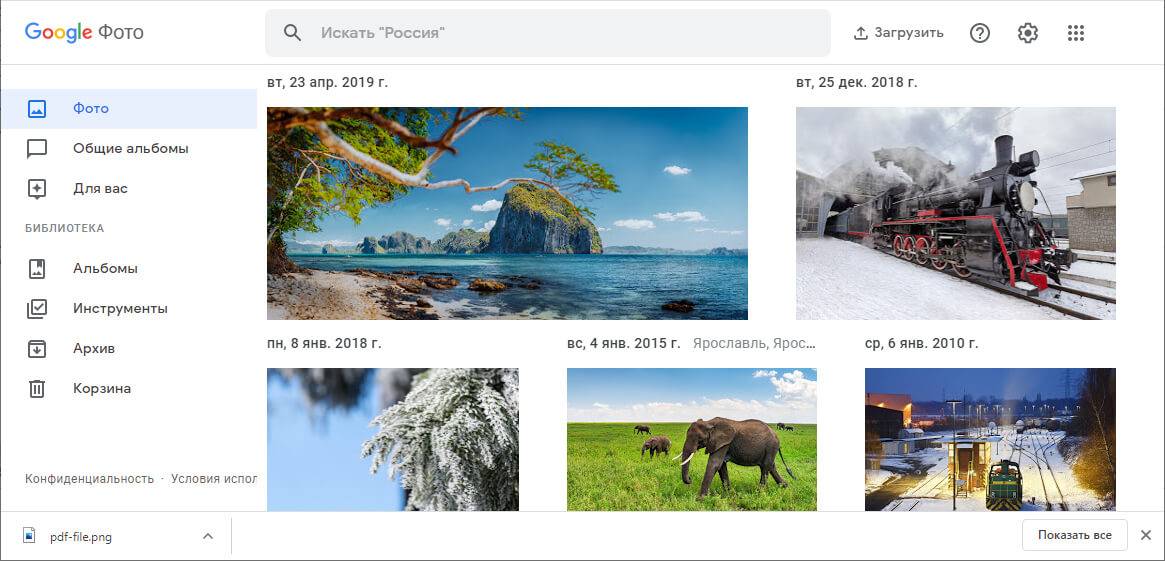
Task: Click the Показать все button
Action: coord(1074,535)
